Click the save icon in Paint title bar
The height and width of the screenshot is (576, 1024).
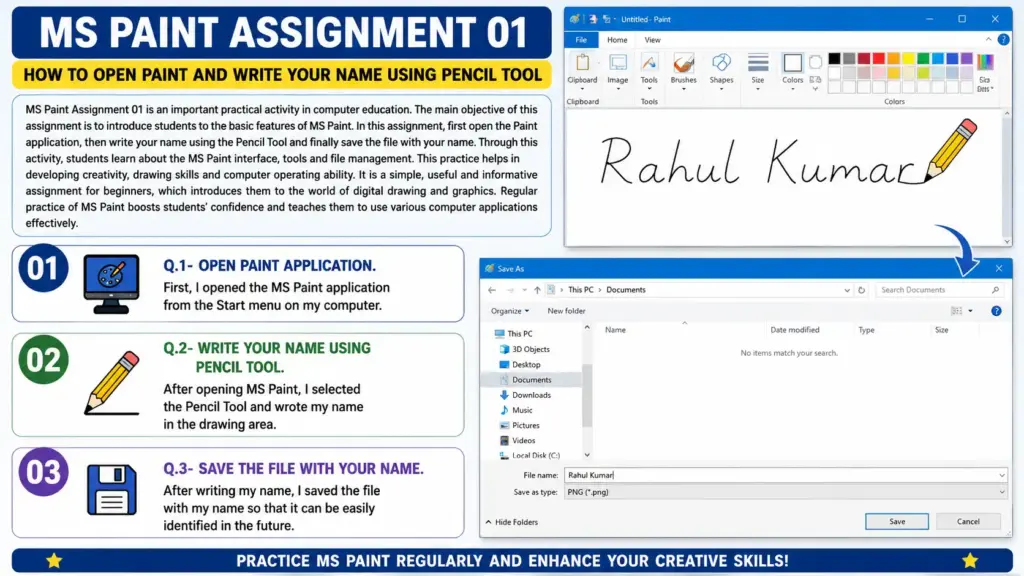tap(593, 19)
